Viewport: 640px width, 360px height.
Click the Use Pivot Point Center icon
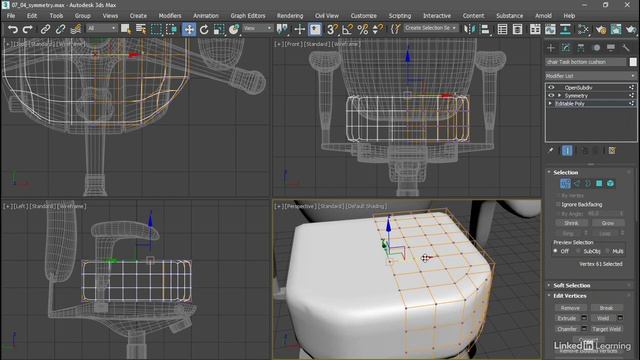(x=282, y=29)
